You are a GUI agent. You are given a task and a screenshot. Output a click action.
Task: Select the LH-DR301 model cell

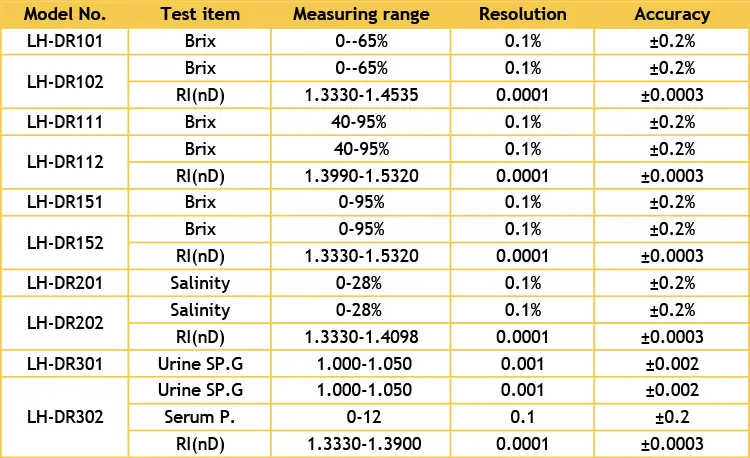click(64, 364)
